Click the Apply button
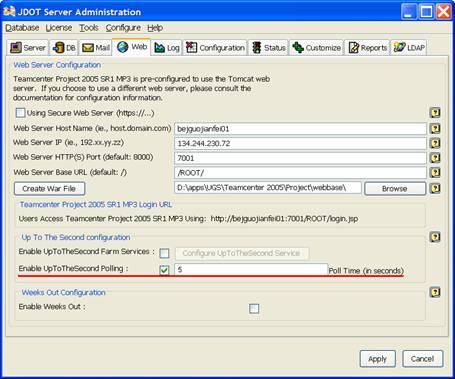The image size is (455, 379). click(x=377, y=359)
